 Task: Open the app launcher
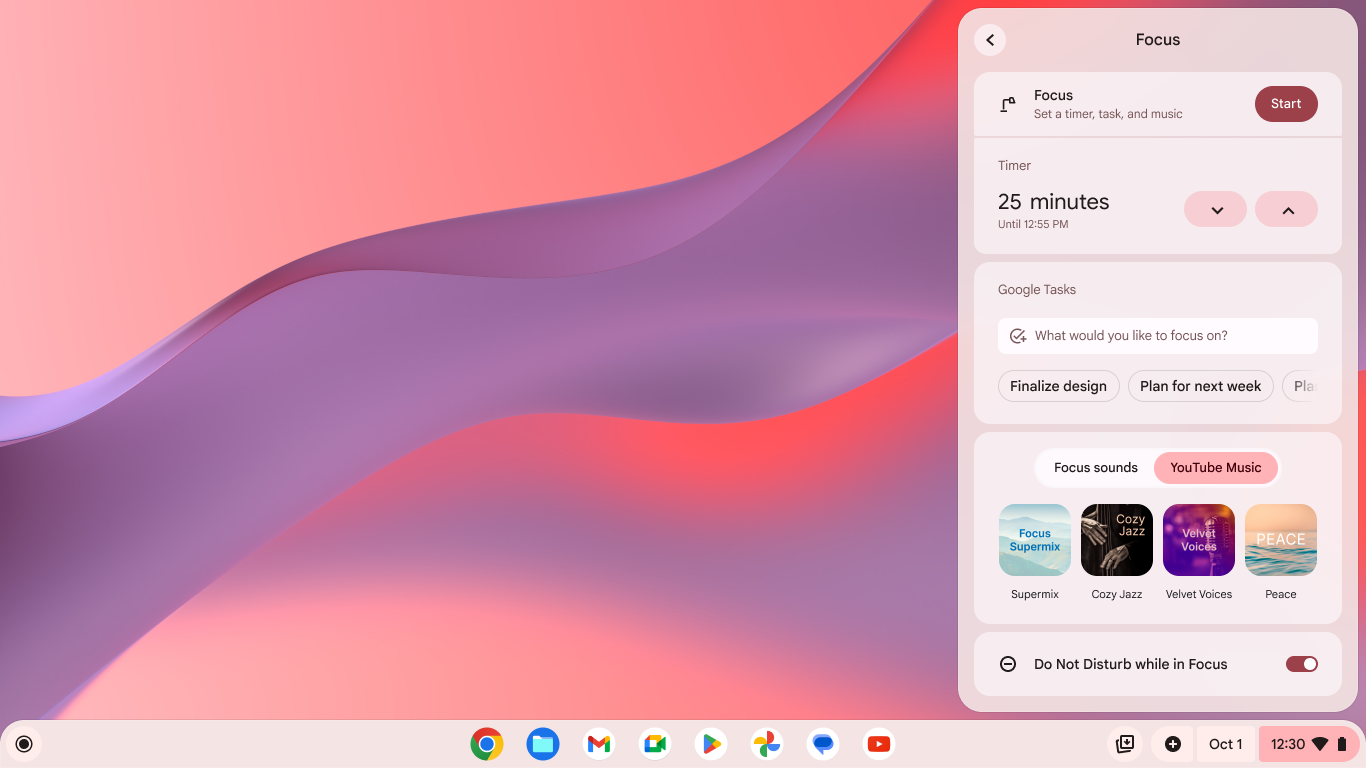coord(24,744)
